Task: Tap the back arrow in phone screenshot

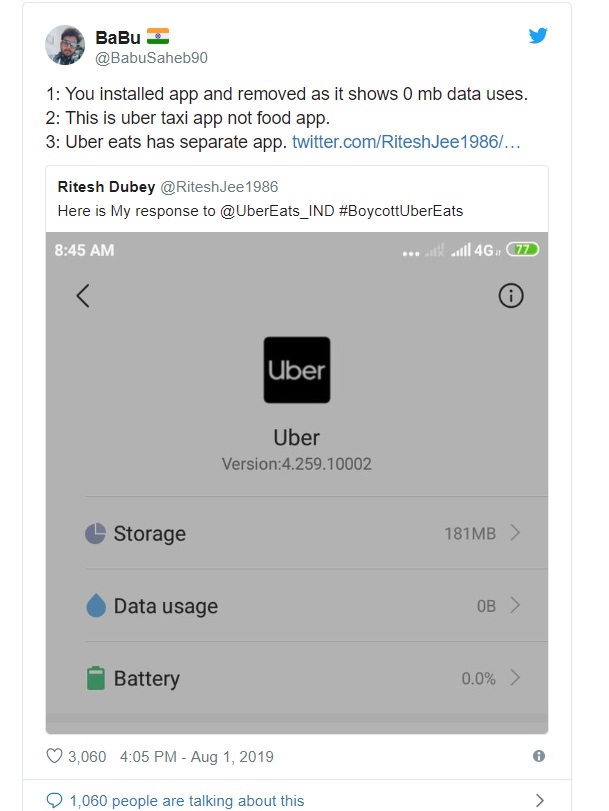Action: (x=83, y=296)
